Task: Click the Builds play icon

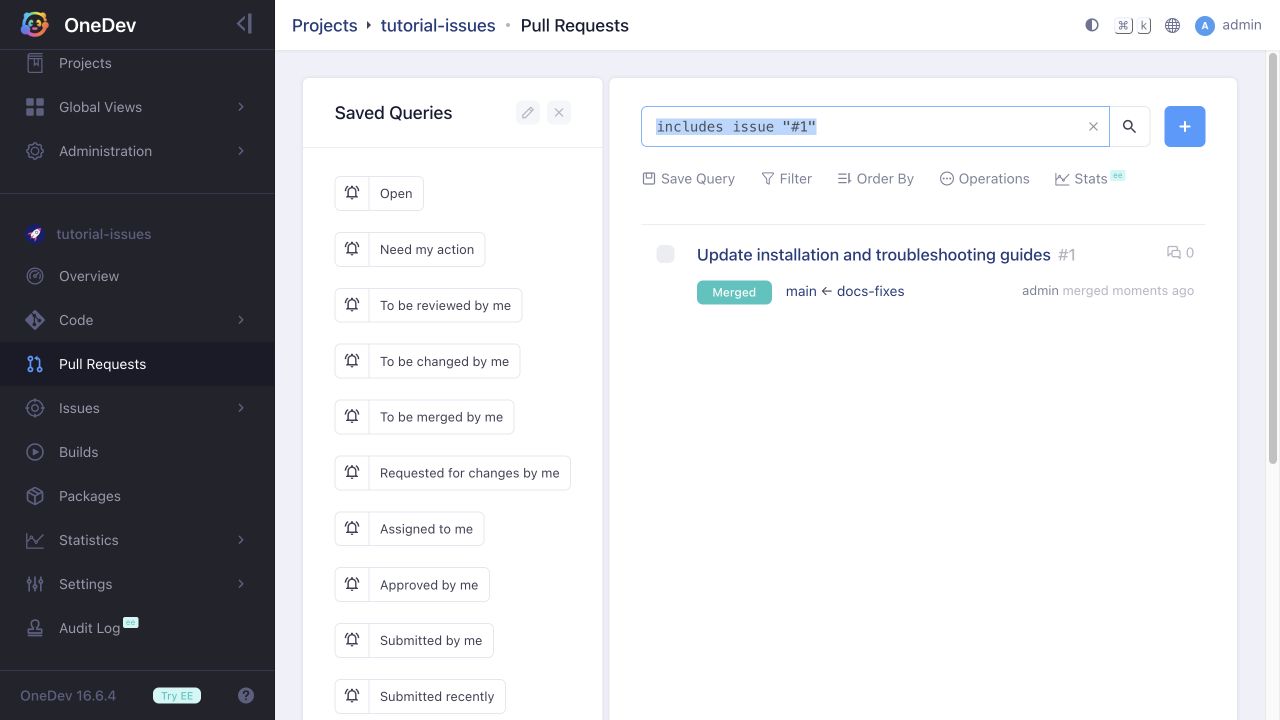Action: tap(35, 452)
